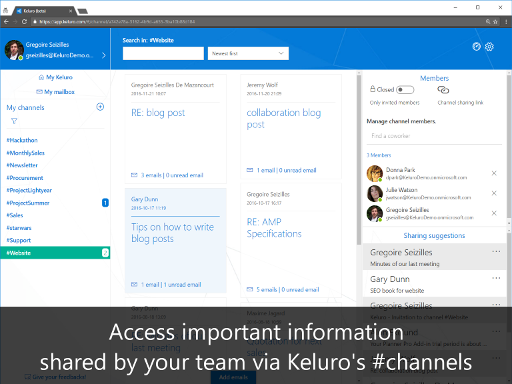Go to My Keluro

[56, 77]
